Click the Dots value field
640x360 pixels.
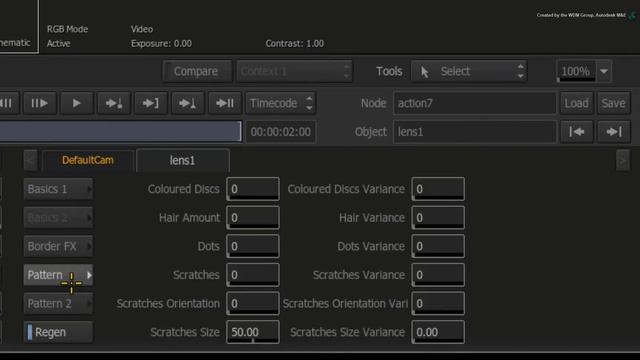[x=253, y=246]
